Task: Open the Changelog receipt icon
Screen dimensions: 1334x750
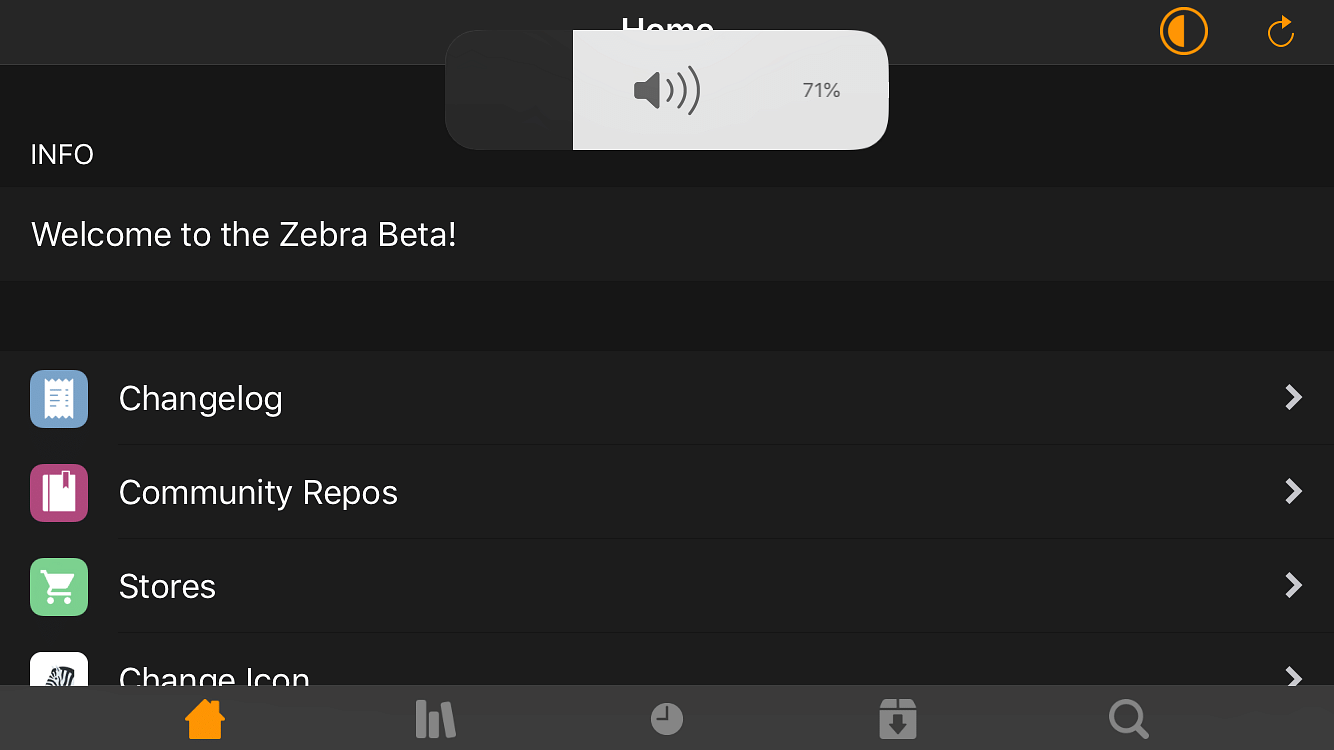Action: coord(59,399)
